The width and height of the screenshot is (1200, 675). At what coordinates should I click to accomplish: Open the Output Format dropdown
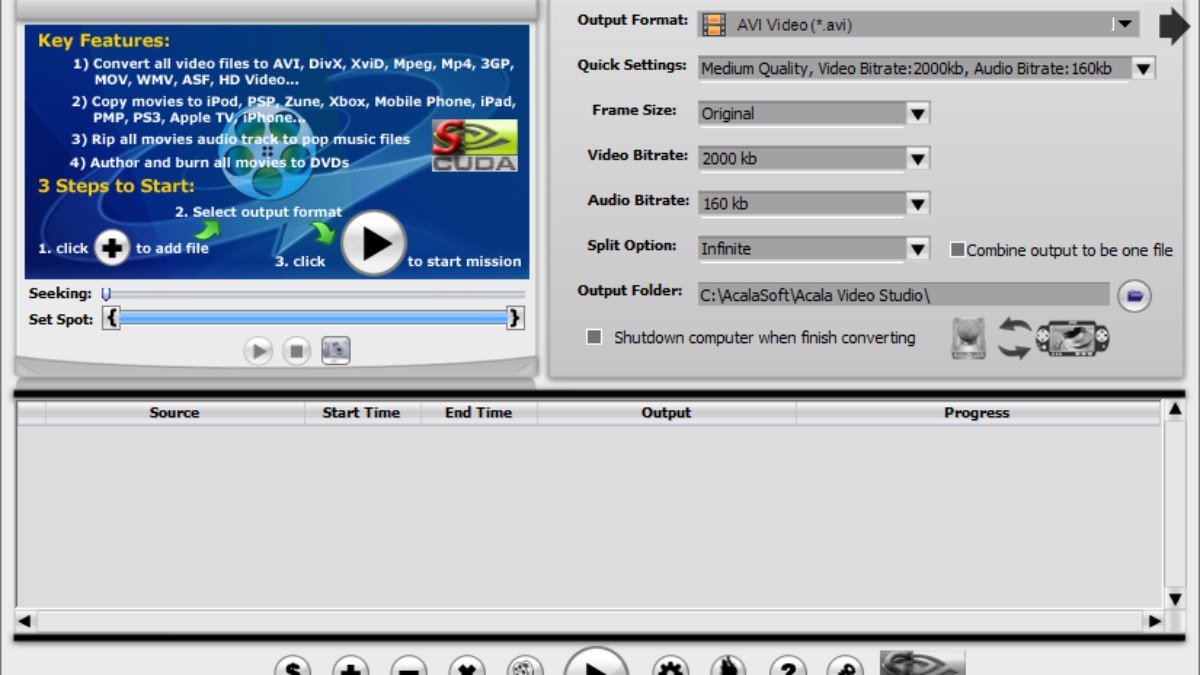pyautogui.click(x=1125, y=24)
